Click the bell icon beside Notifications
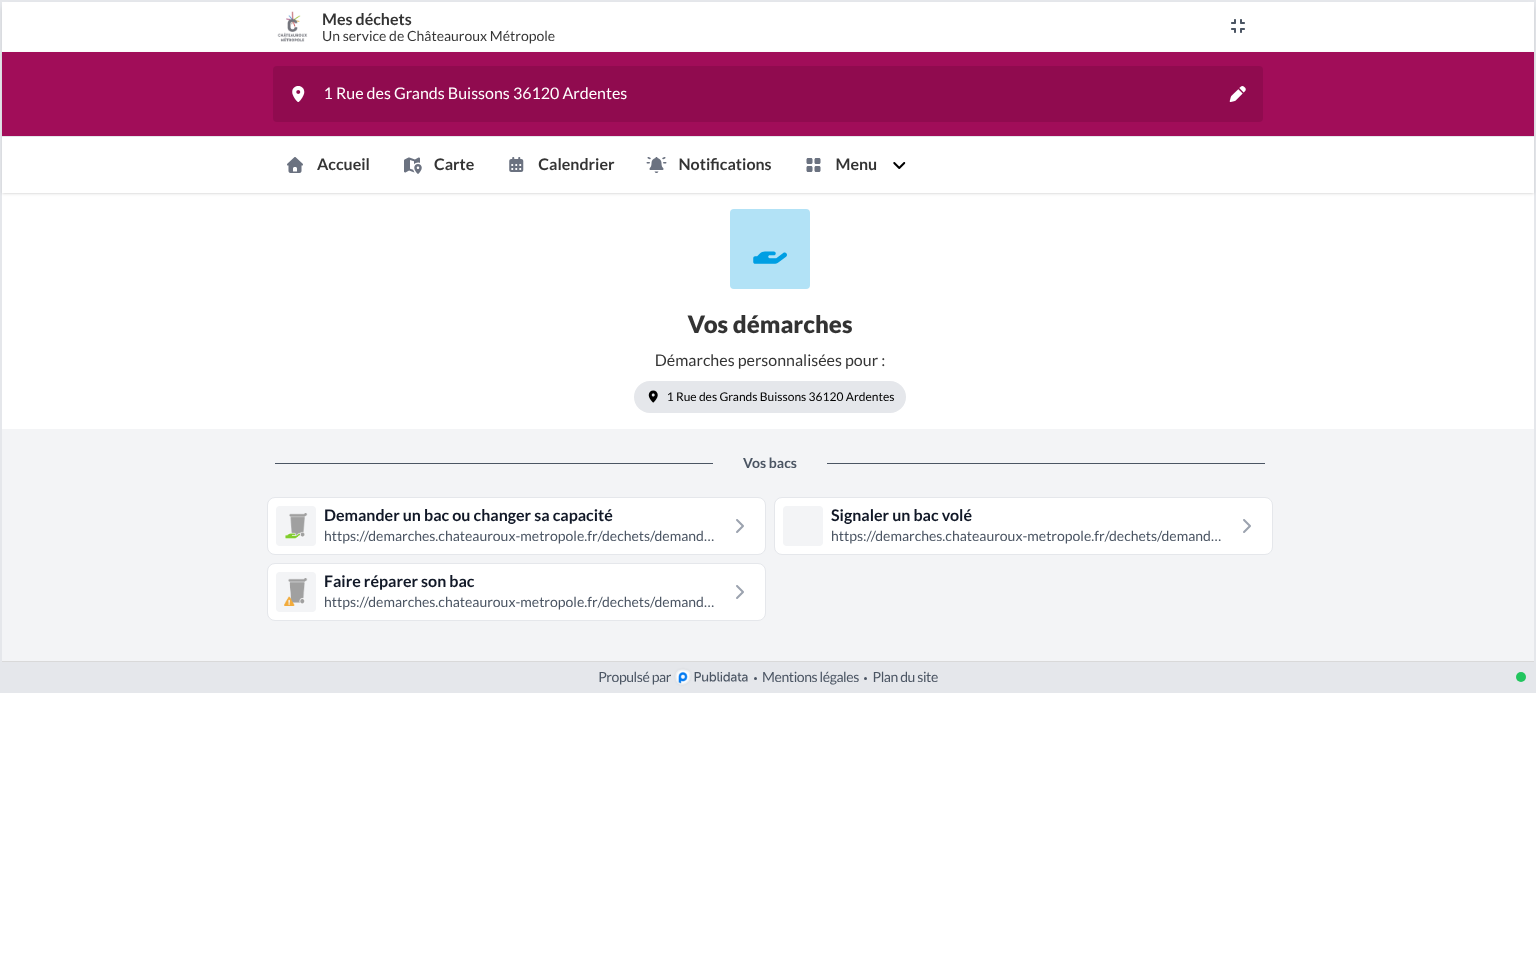The height and width of the screenshot is (960, 1536). click(x=656, y=165)
